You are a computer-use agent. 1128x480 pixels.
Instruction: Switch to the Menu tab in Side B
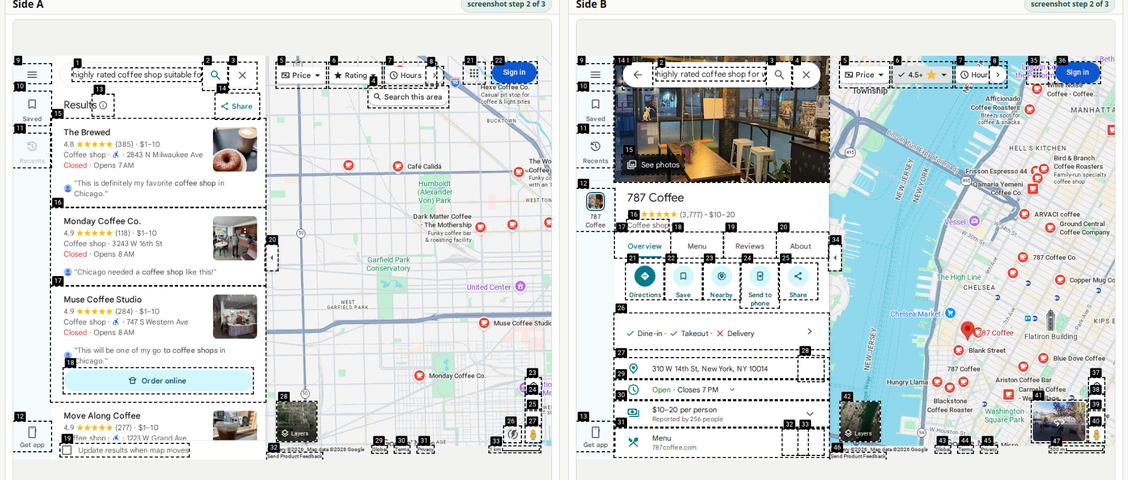(x=696, y=246)
